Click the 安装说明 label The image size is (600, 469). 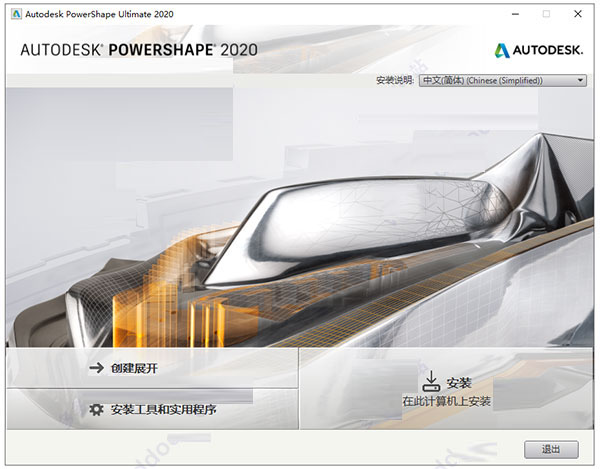[395, 80]
